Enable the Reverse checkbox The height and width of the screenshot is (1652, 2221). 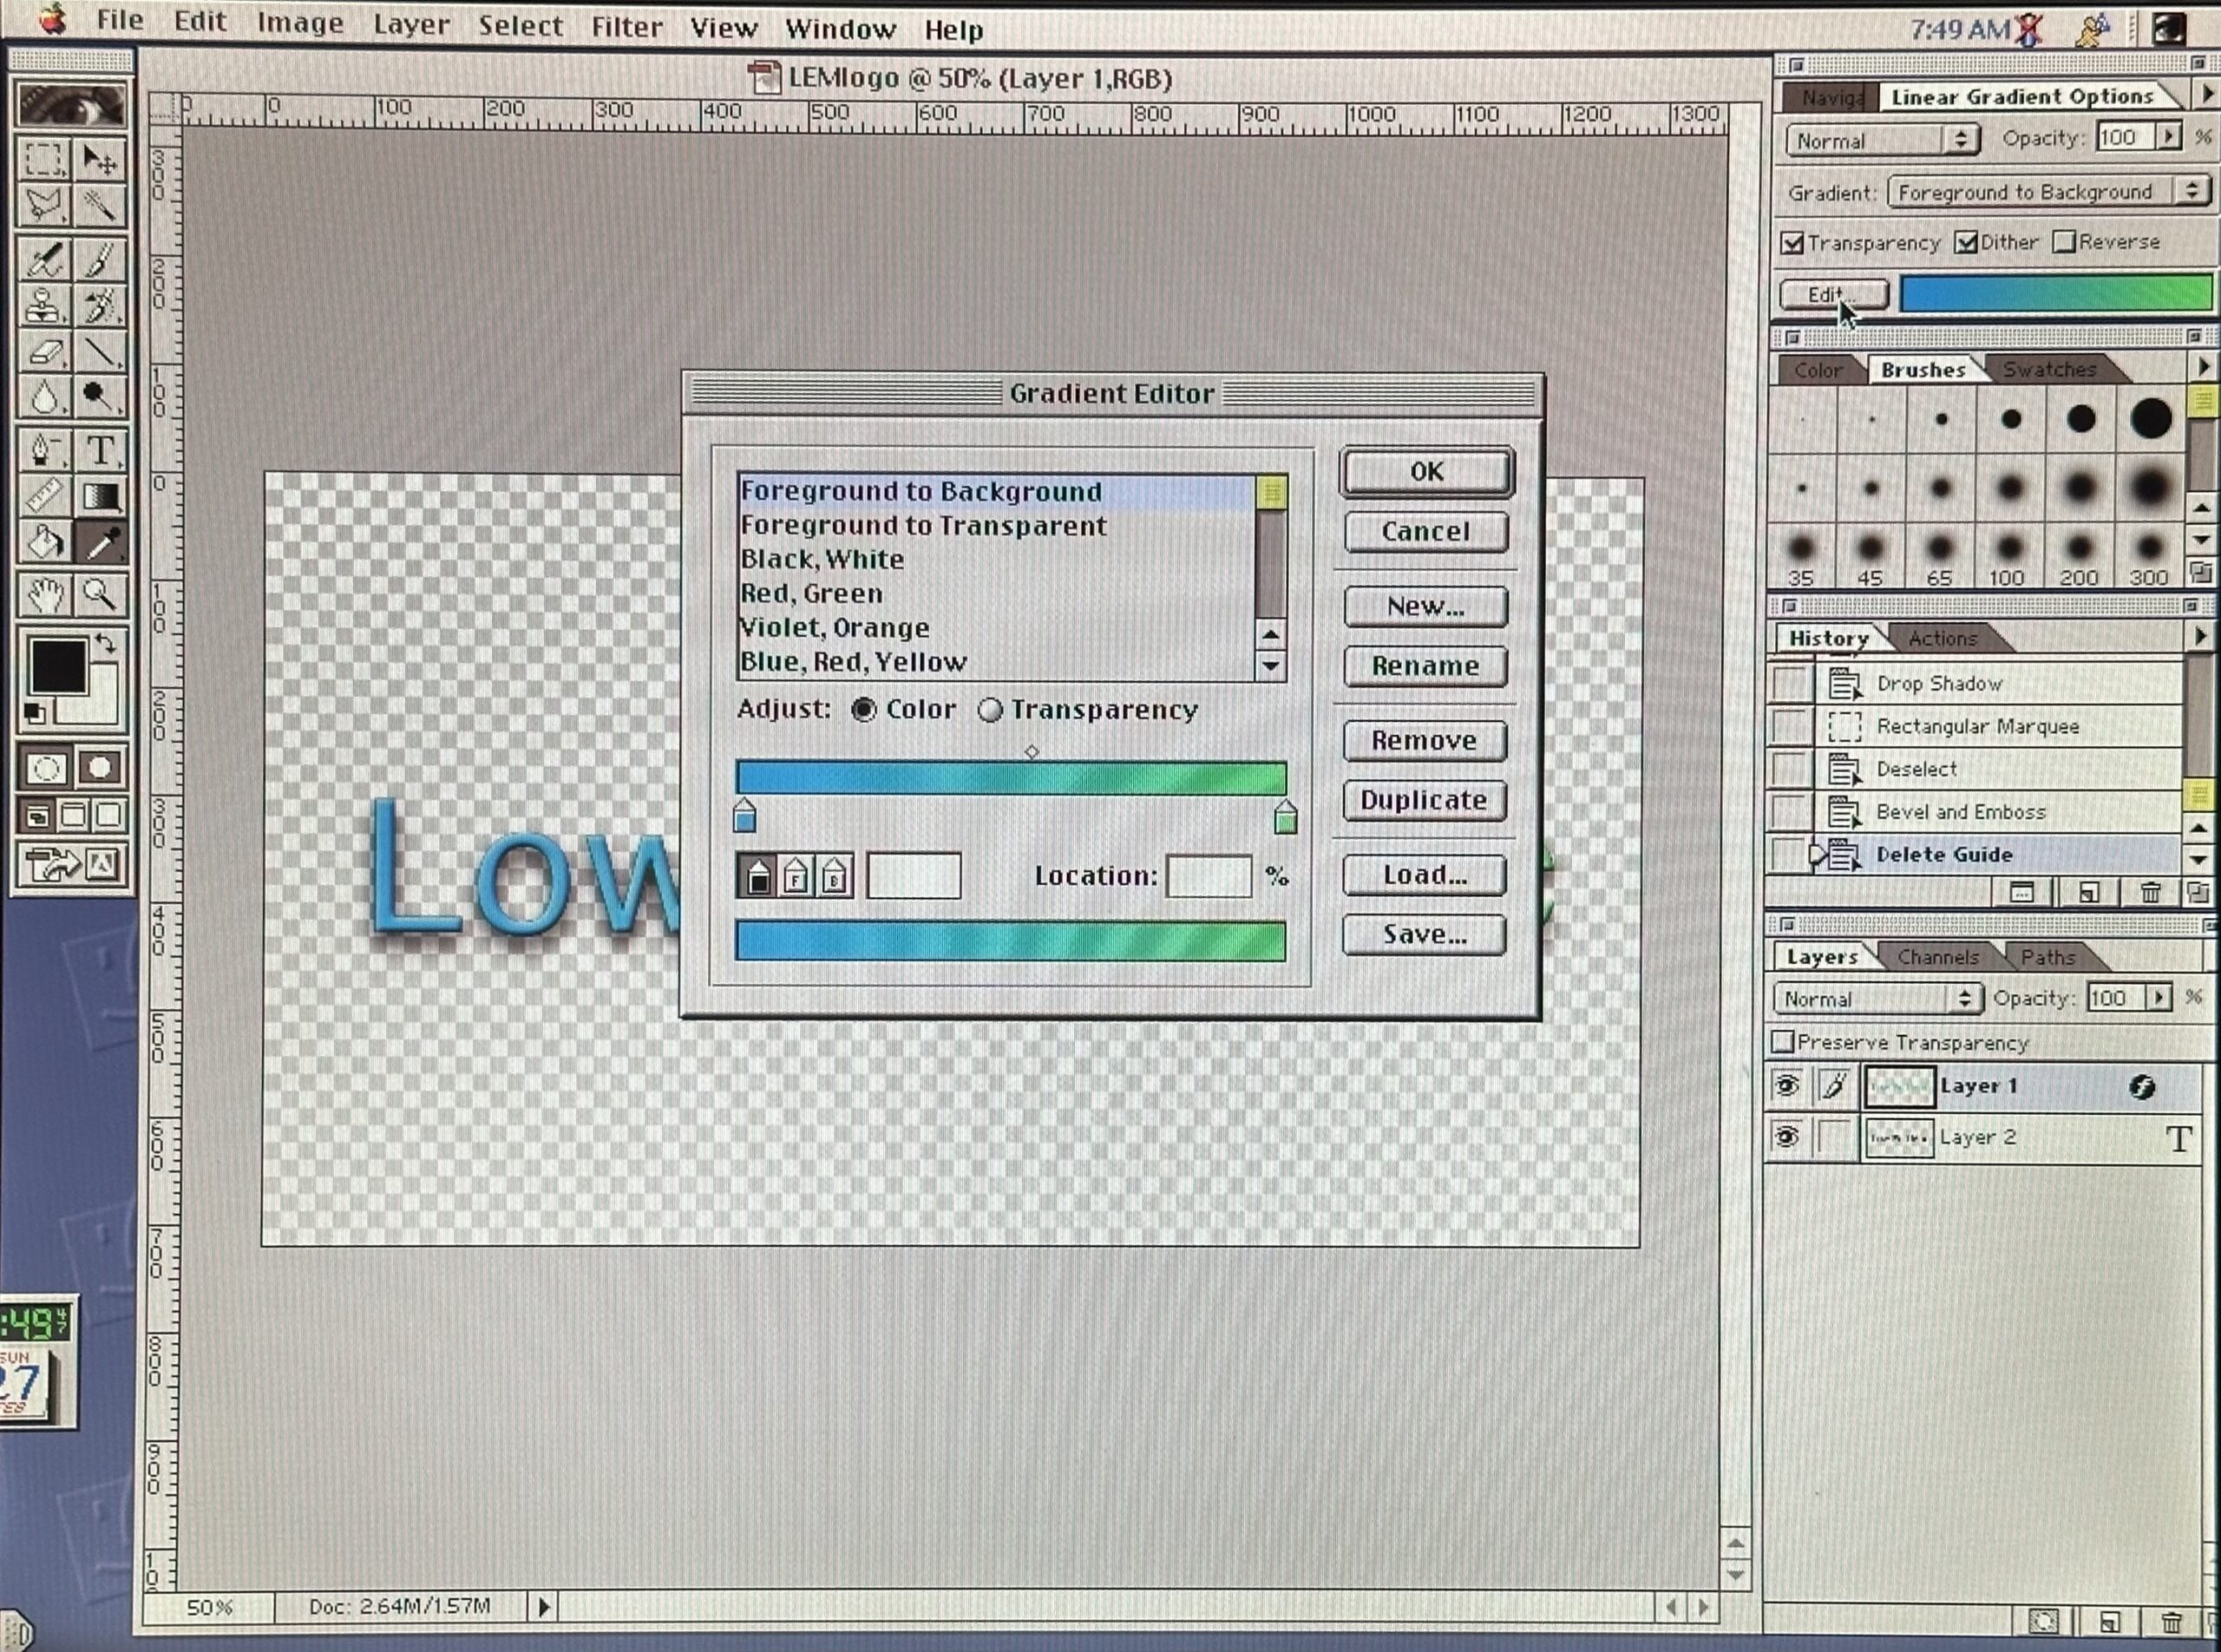[2064, 243]
